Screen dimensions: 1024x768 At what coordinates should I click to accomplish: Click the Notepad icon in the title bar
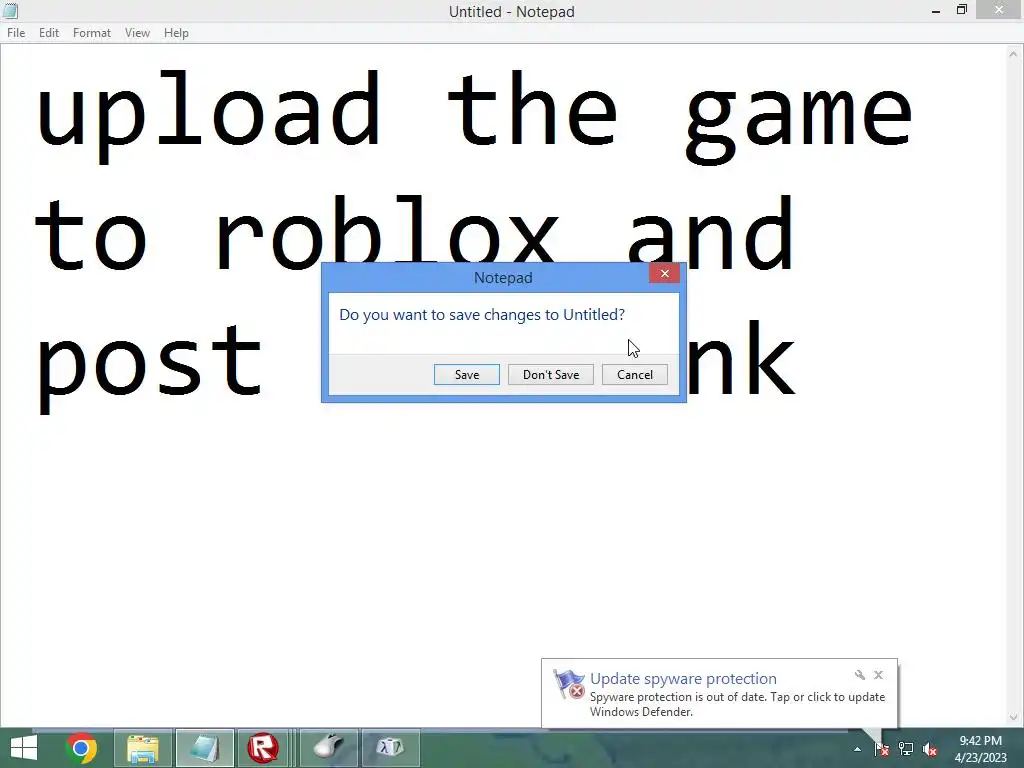tap(10, 11)
